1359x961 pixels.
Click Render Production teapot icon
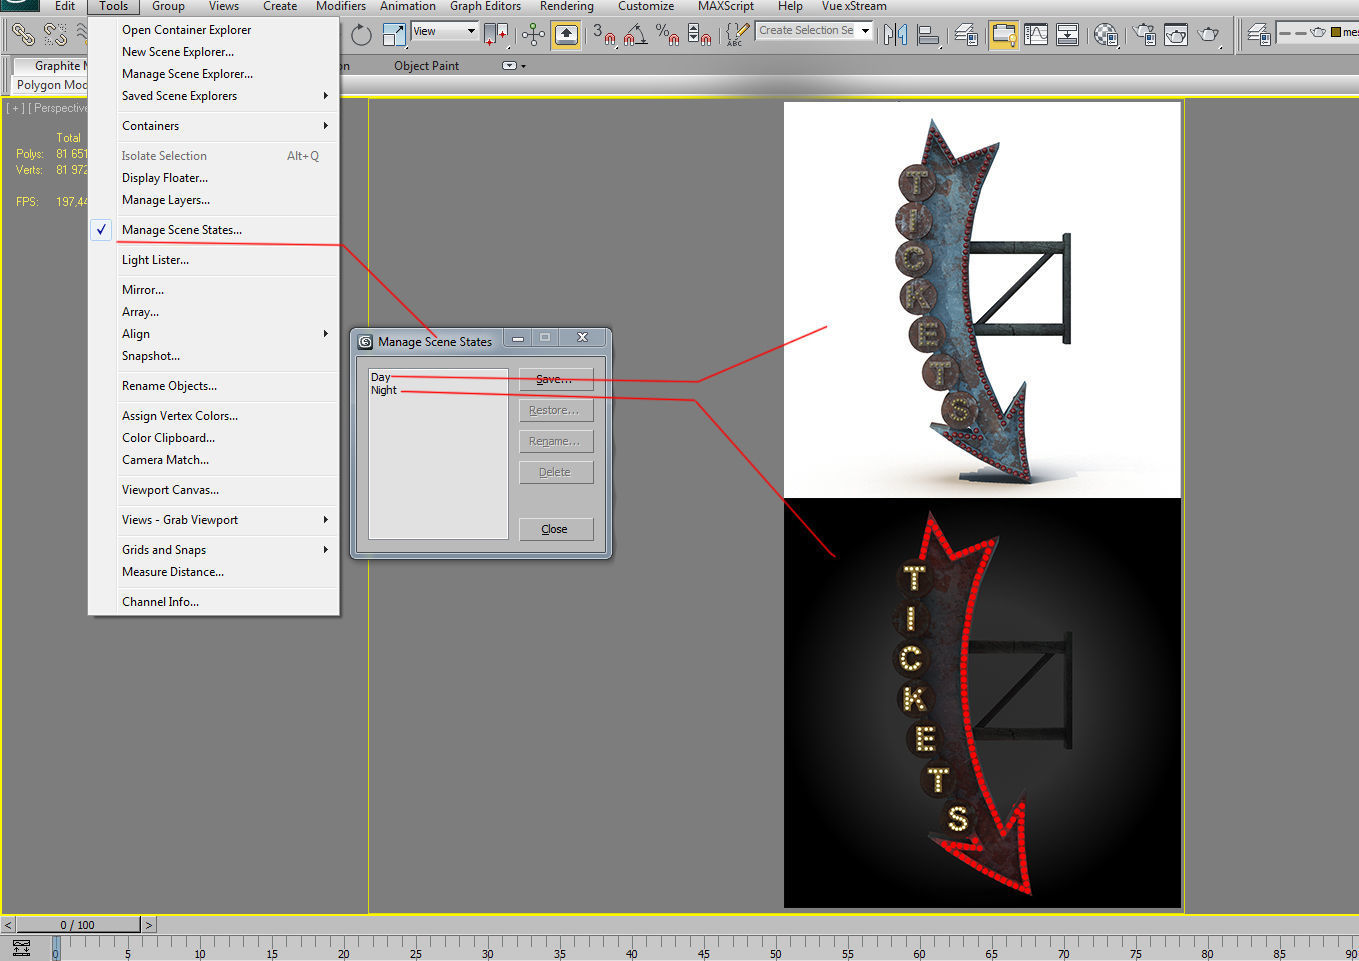[x=1209, y=35]
